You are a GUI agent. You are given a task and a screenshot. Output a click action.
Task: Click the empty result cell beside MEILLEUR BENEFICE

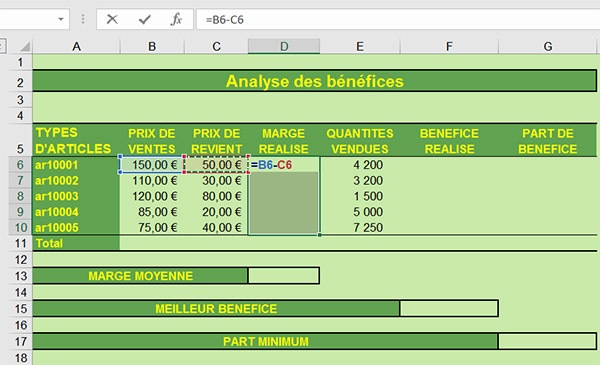point(449,308)
